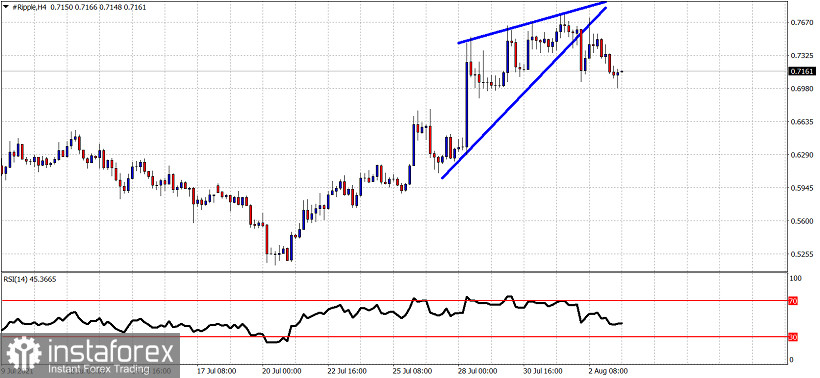This screenshot has width=820, height=378.
Task: Select the lower blue rising trendline
Action: [523, 94]
